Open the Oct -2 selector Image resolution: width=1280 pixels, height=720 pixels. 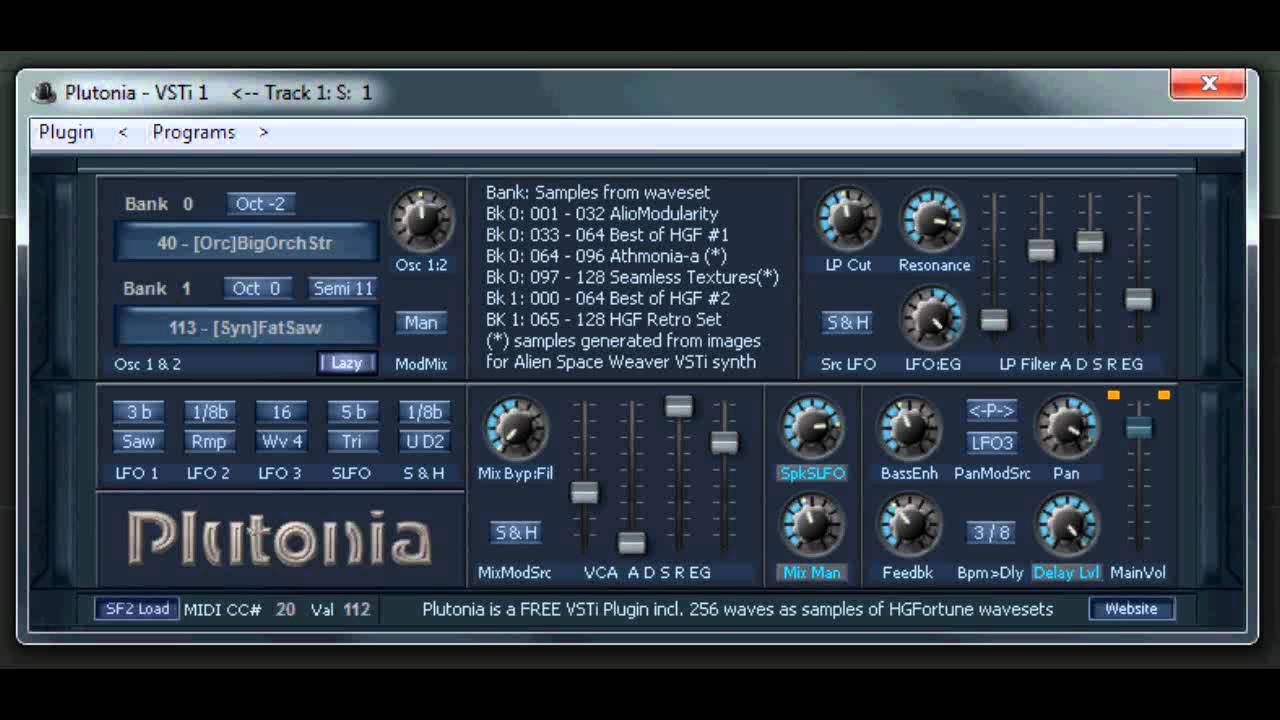coord(261,204)
